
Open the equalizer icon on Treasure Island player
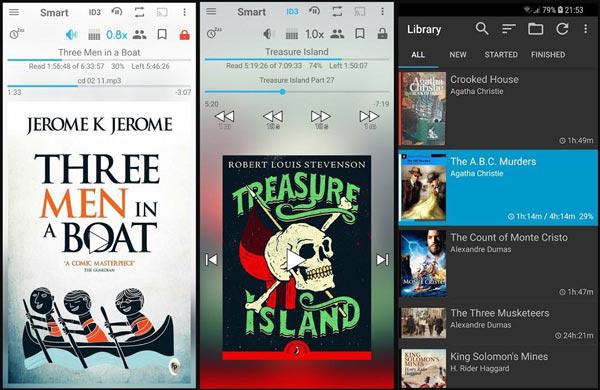(x=292, y=34)
